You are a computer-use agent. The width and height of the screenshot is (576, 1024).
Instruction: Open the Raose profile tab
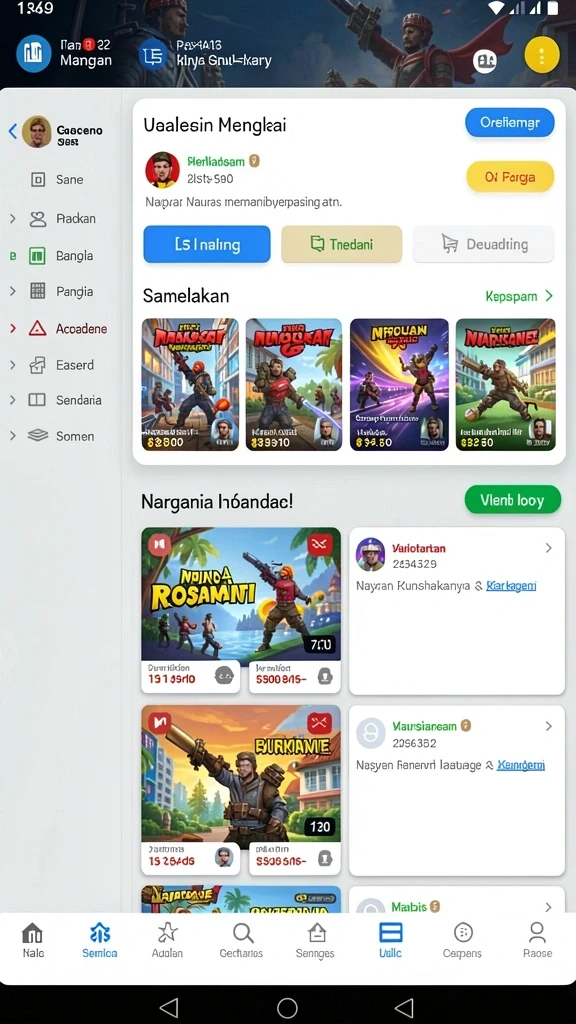click(x=537, y=940)
